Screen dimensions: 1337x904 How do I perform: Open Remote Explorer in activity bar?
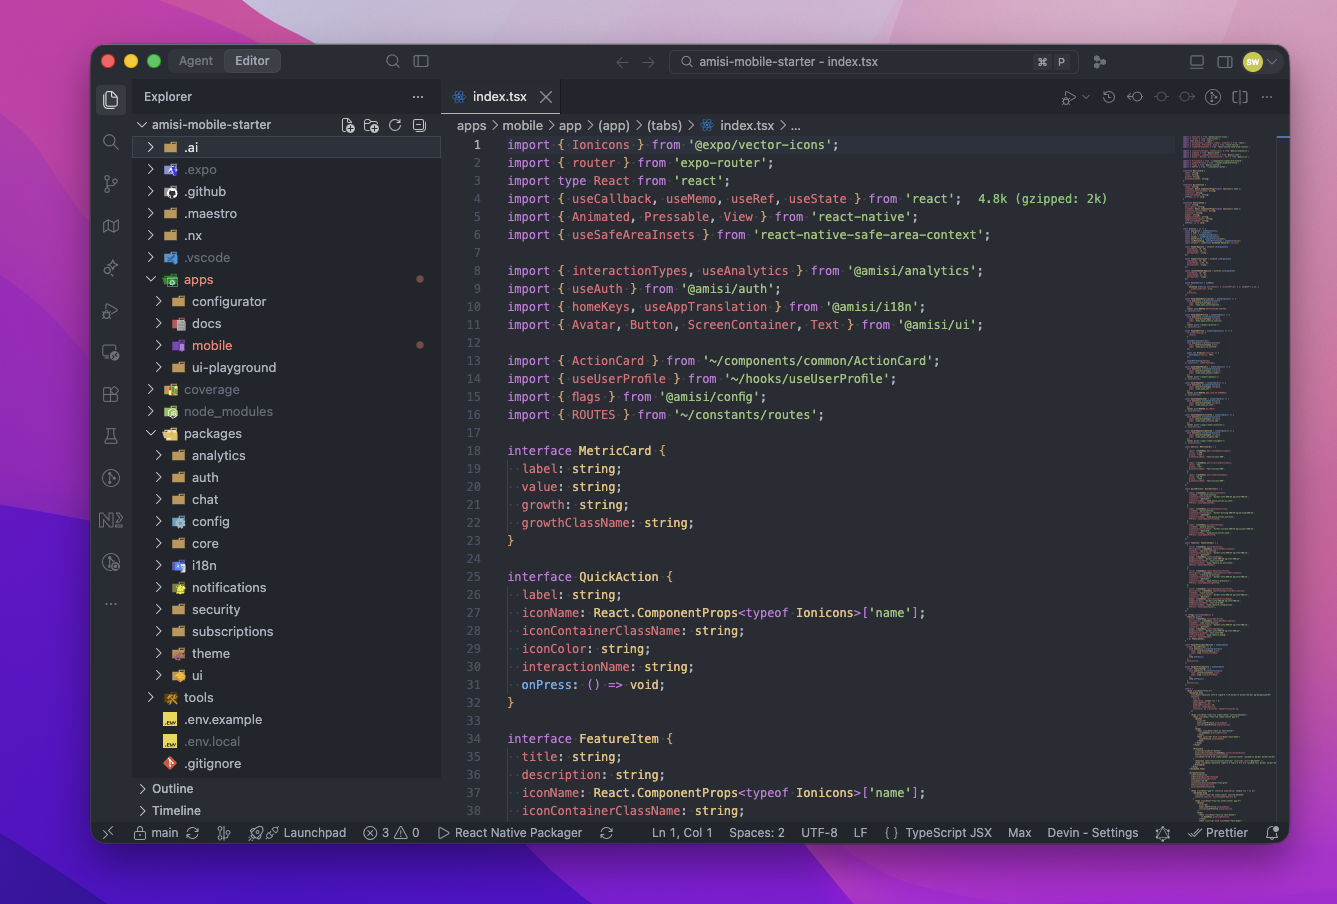coord(111,353)
